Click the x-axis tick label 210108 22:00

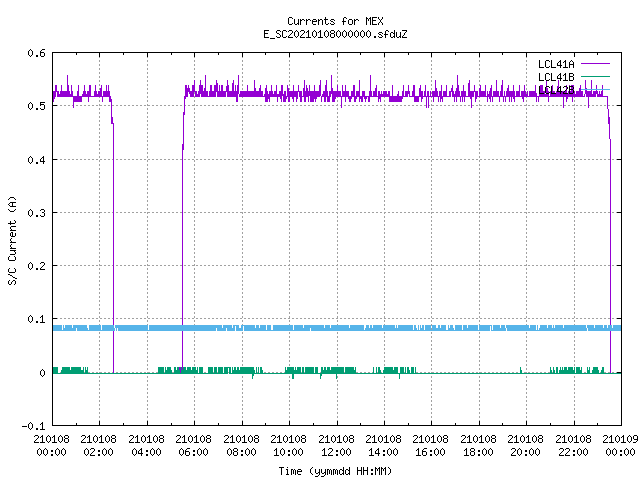coord(573,445)
